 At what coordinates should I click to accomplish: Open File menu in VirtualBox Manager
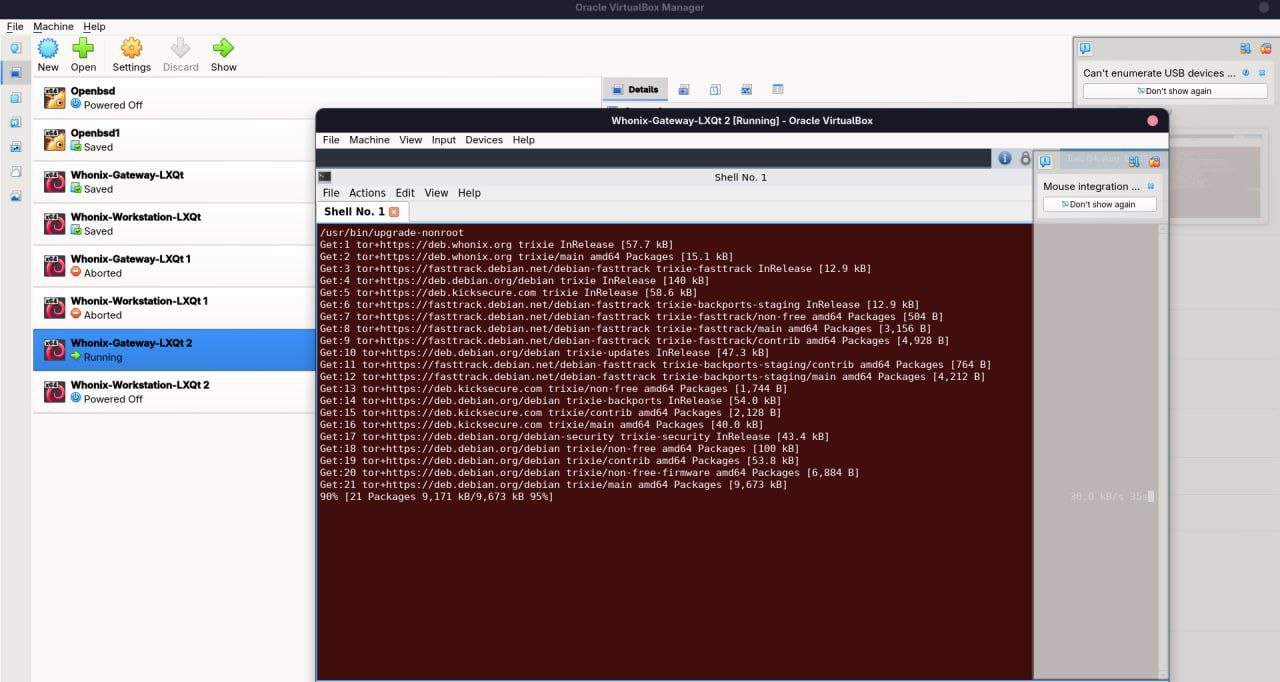coord(15,26)
